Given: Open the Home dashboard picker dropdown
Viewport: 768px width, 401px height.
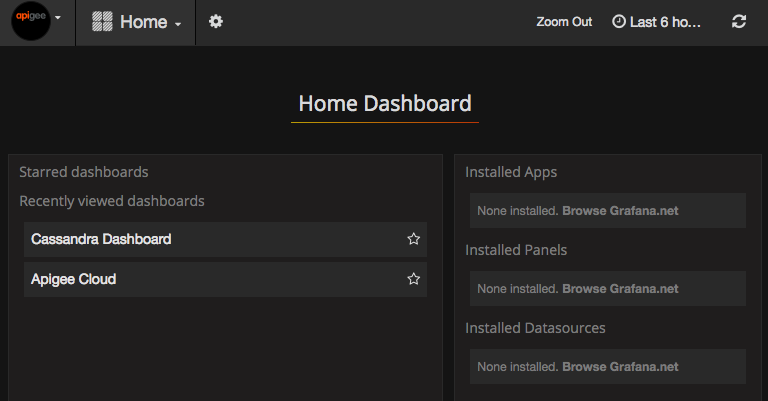Looking at the screenshot, I should coord(150,22).
